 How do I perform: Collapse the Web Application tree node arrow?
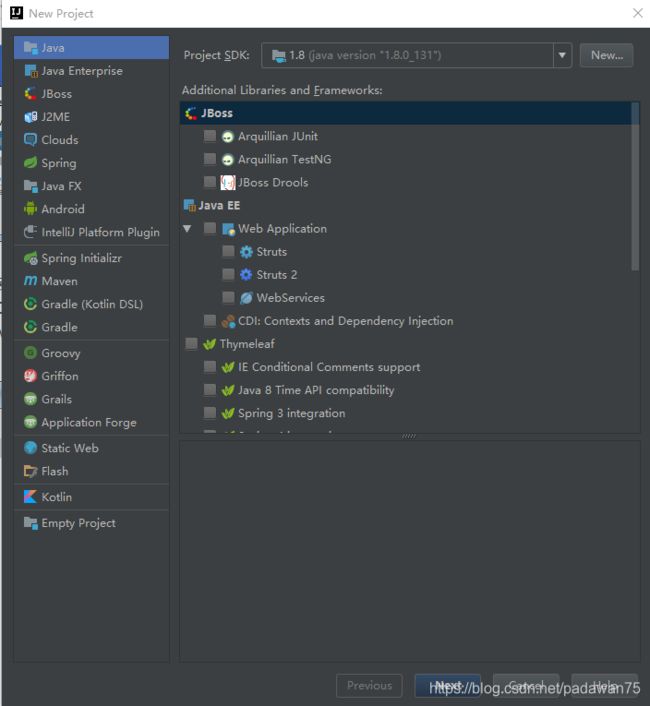point(187,229)
